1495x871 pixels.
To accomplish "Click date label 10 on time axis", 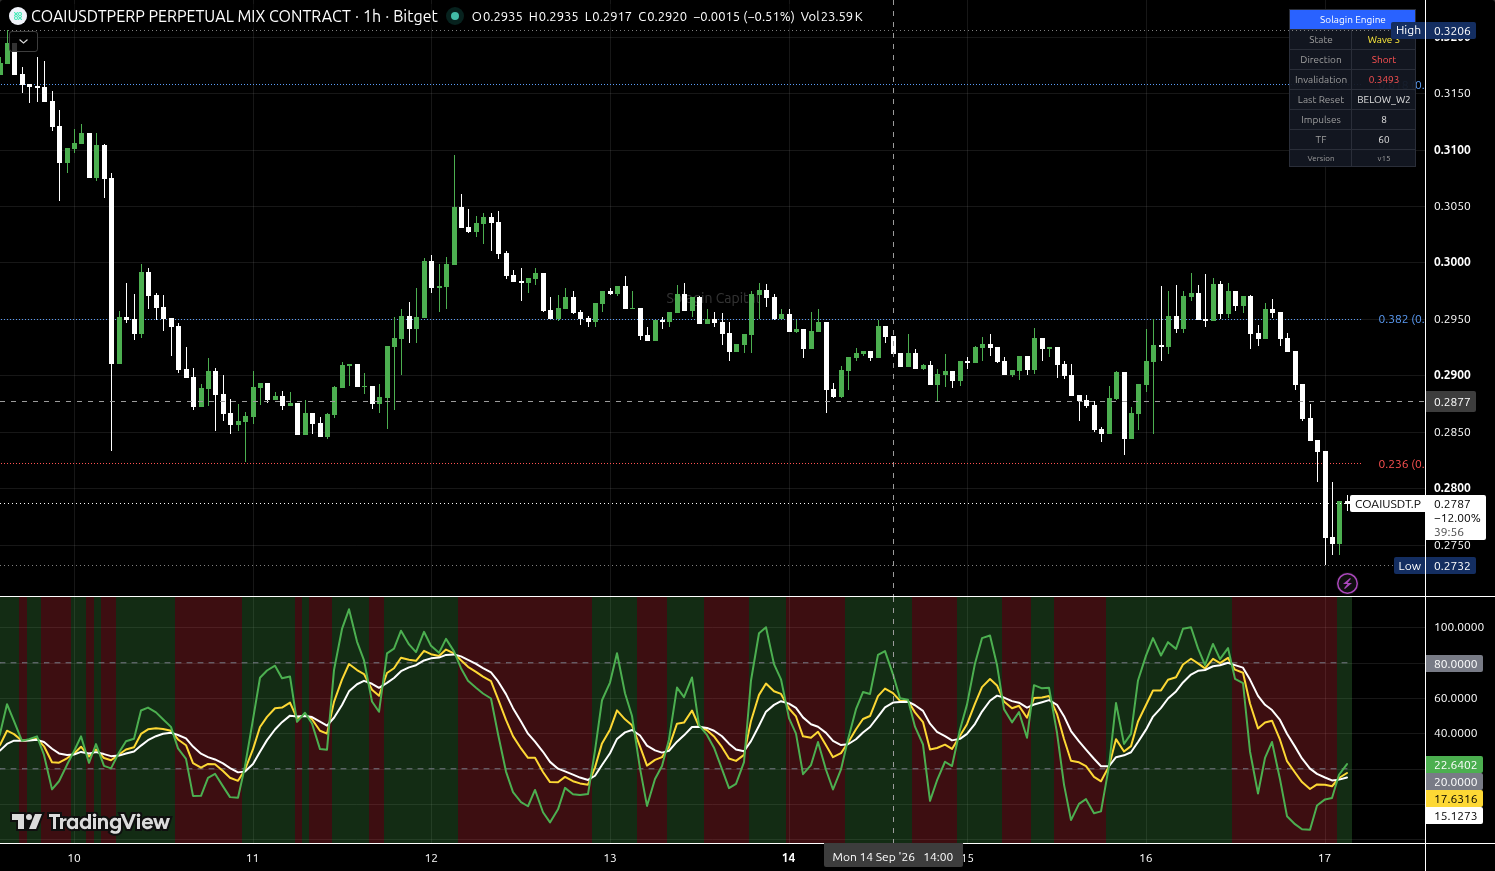I will pos(74,858).
